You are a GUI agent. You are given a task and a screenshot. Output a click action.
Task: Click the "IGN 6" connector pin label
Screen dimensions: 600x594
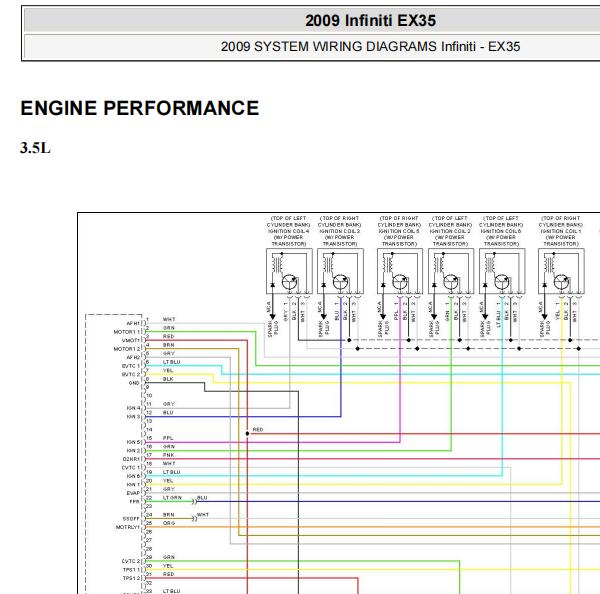pos(134,476)
